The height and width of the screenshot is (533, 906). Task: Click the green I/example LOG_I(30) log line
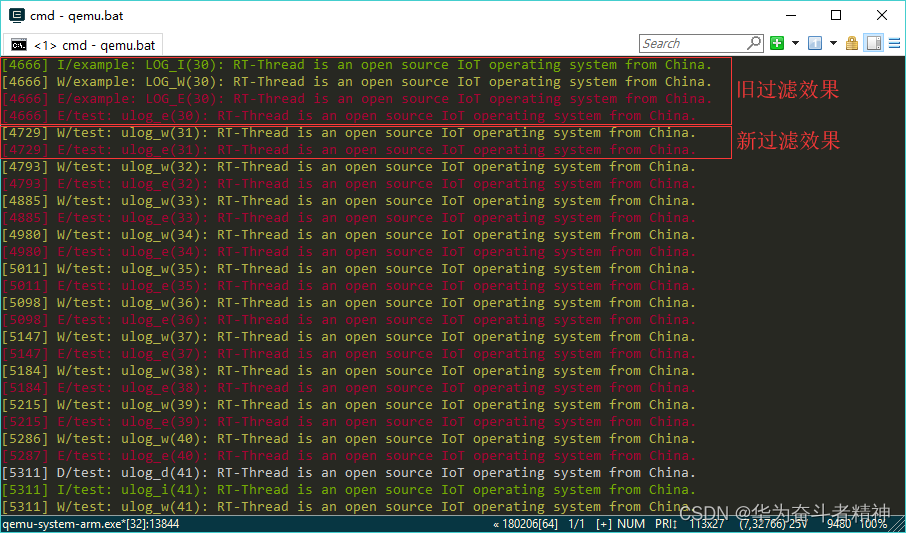tap(357, 65)
